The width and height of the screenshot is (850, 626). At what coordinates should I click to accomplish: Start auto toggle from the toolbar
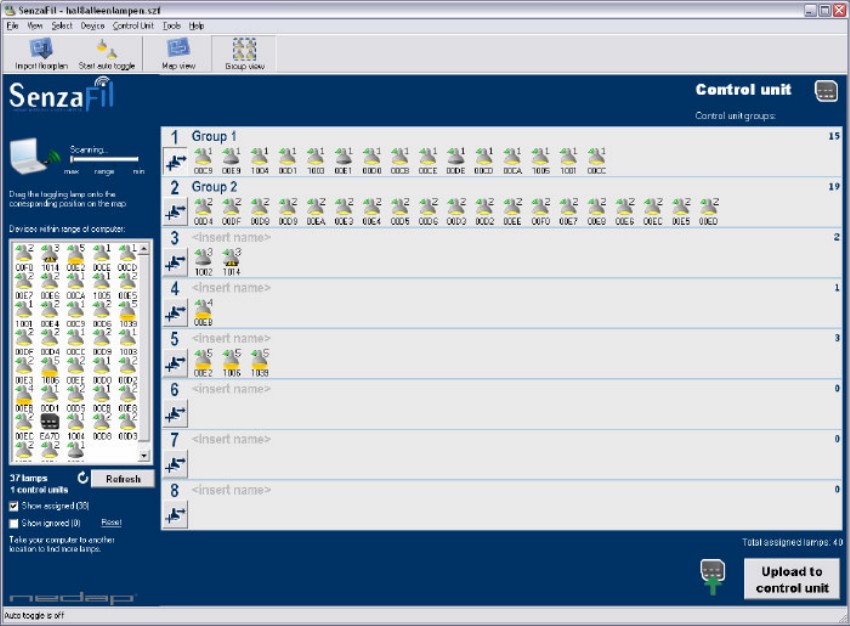point(106,54)
